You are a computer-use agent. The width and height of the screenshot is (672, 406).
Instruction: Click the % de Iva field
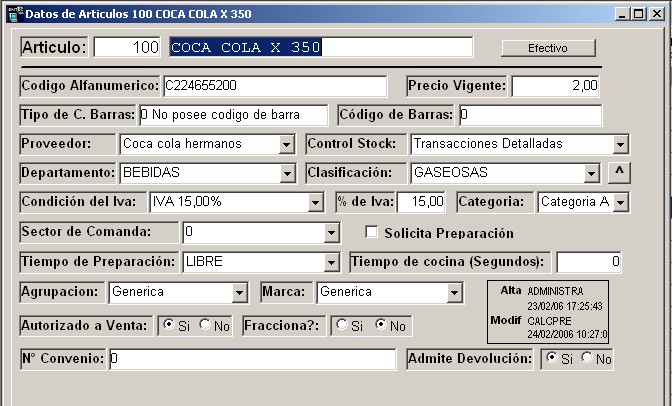421,202
